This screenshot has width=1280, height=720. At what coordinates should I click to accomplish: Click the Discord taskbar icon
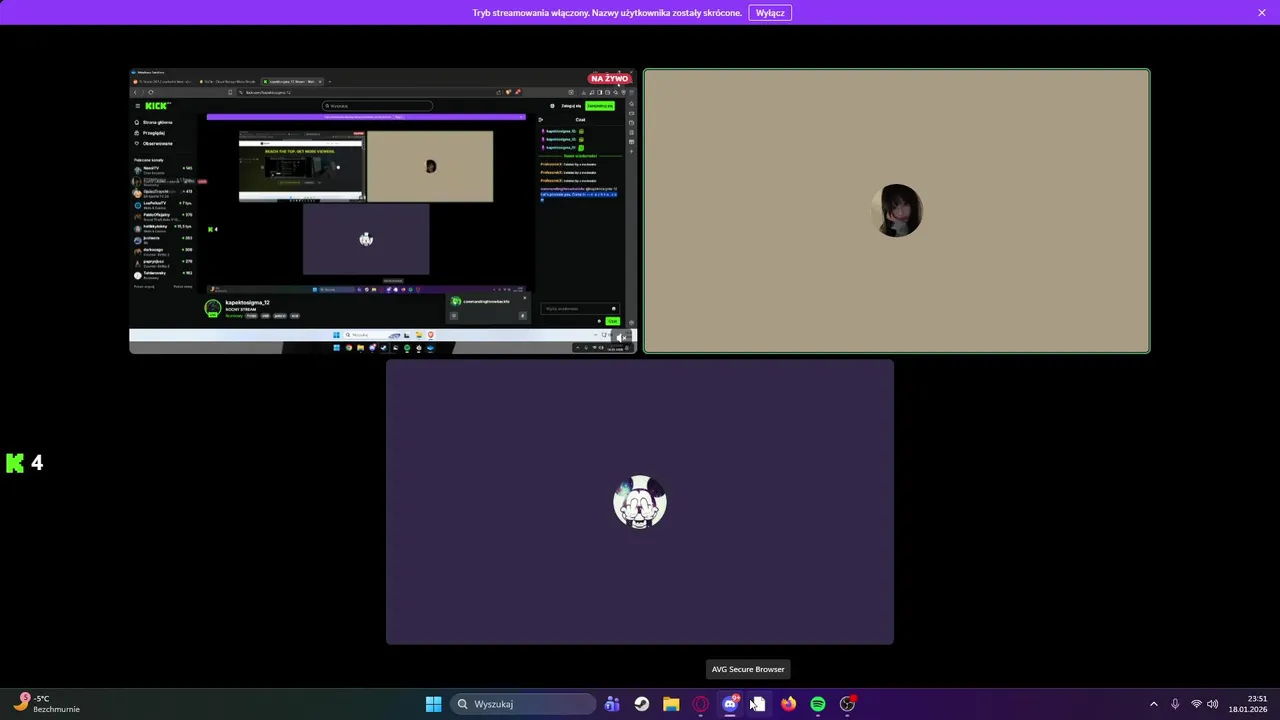coord(730,704)
